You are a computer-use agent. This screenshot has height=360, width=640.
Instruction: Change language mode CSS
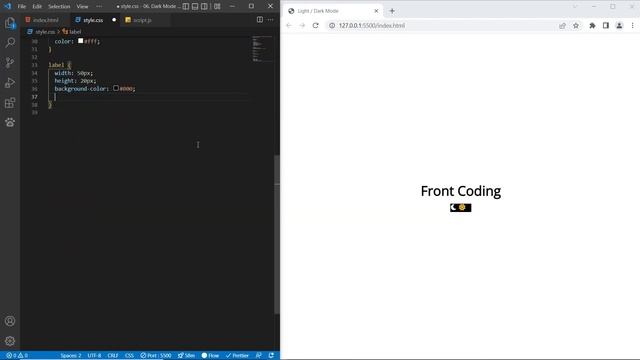coord(129,356)
